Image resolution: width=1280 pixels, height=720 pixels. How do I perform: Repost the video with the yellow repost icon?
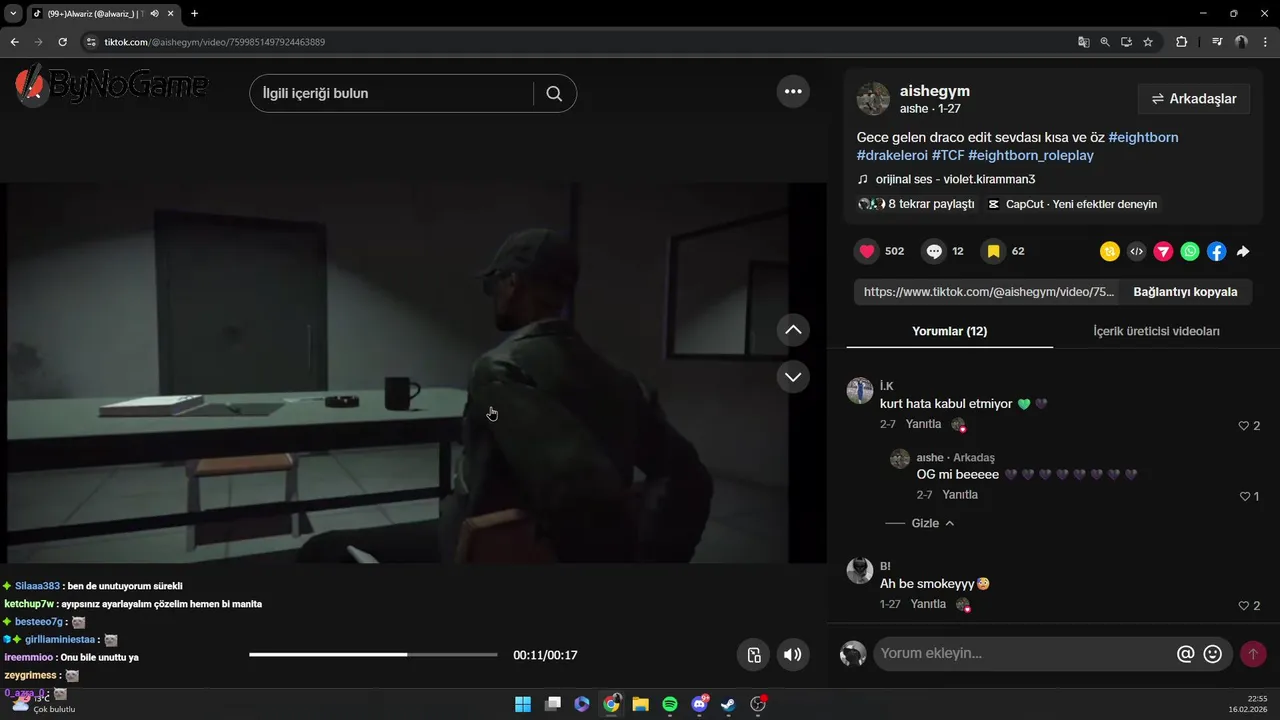[1109, 252]
